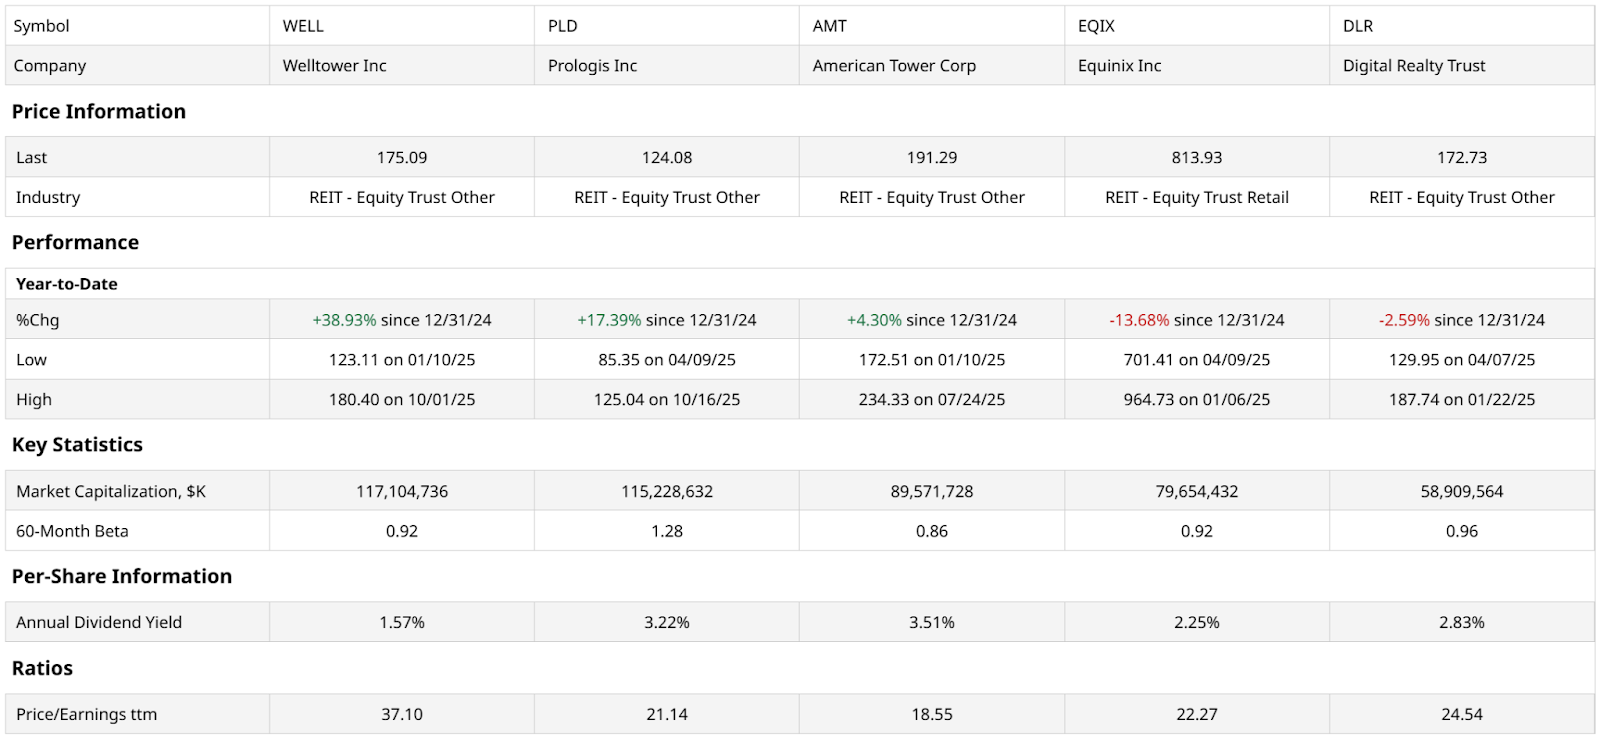This screenshot has height=749, width=1600.
Task: Click the Market Capitalization, $K row label
Action: pyautogui.click(x=111, y=492)
